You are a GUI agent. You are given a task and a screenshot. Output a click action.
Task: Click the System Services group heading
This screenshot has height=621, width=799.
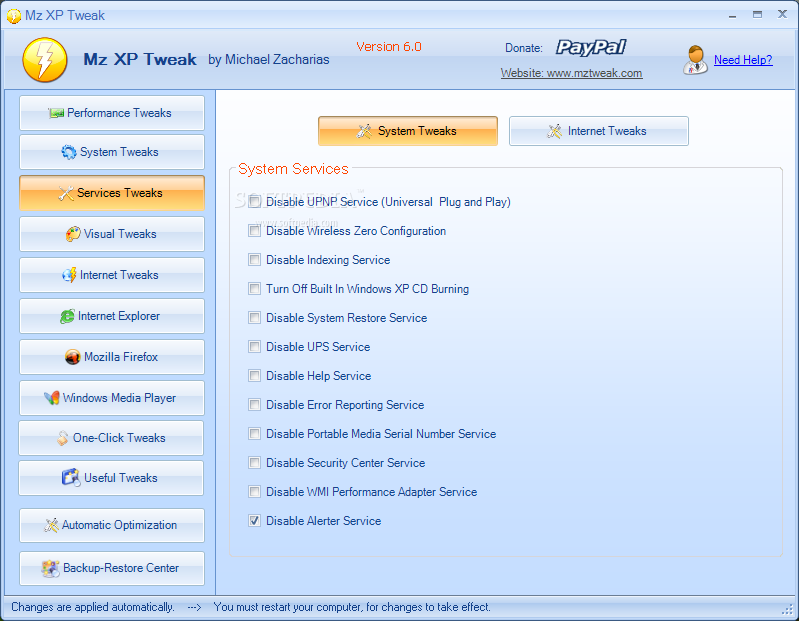coord(294,169)
